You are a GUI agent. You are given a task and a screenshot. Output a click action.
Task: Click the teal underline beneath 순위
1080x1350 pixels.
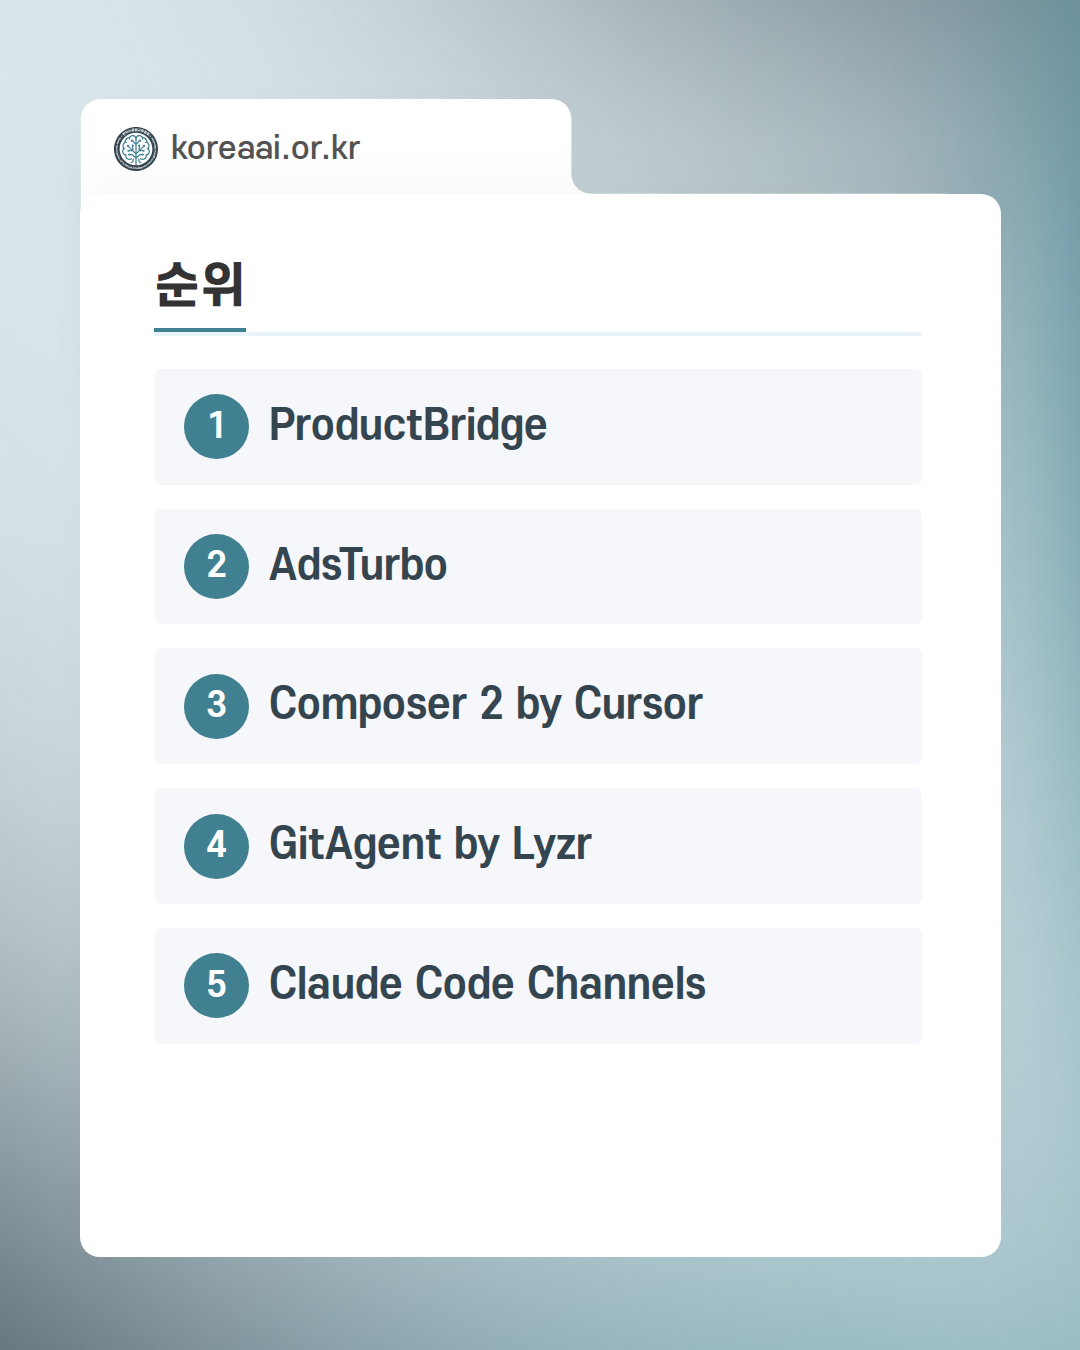[200, 329]
